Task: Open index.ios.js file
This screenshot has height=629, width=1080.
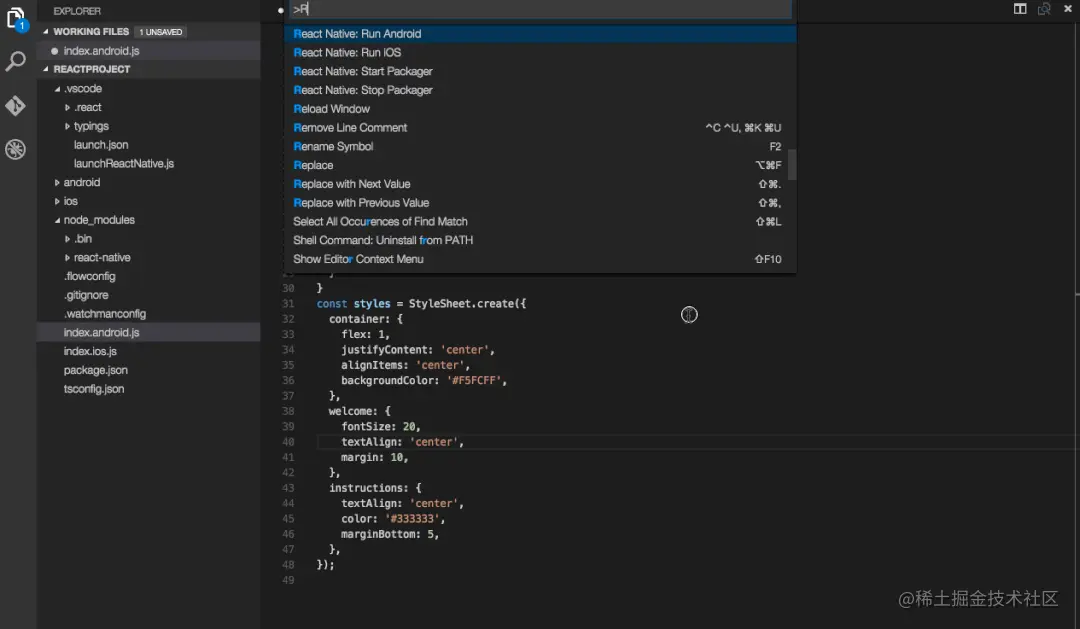Action: click(x=90, y=351)
